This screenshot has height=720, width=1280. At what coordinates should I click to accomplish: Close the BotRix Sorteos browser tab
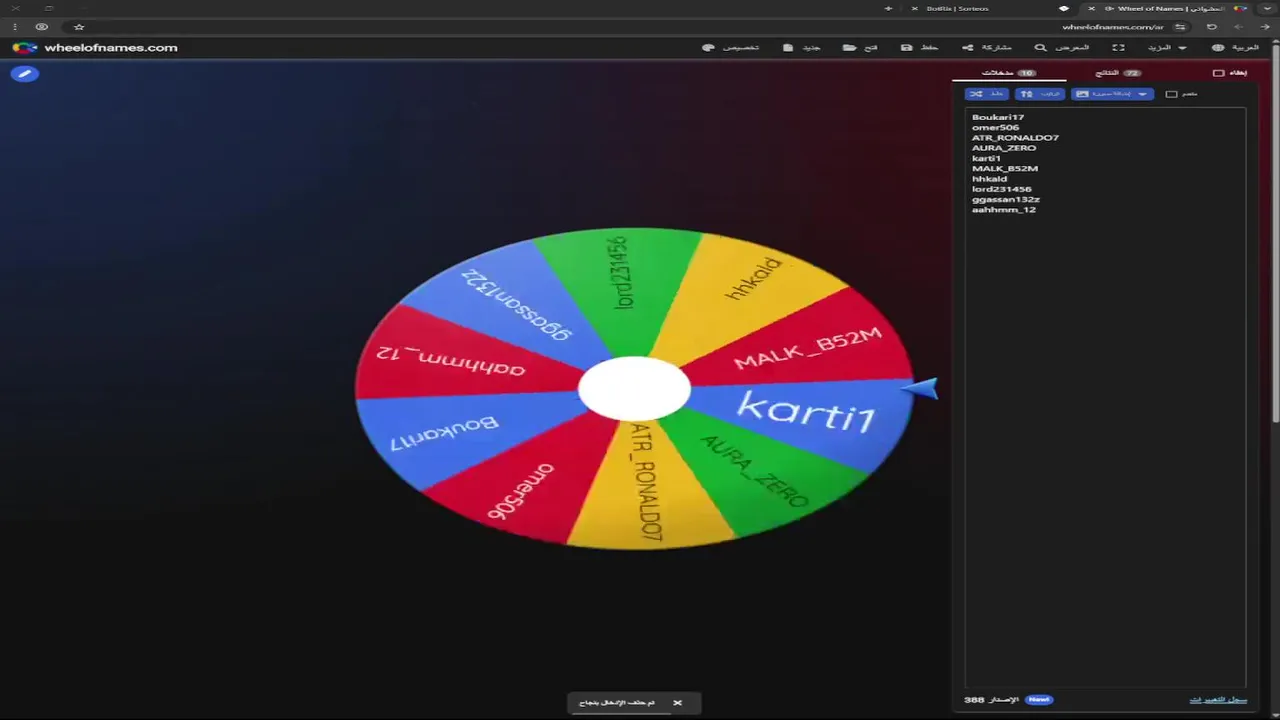[914, 8]
